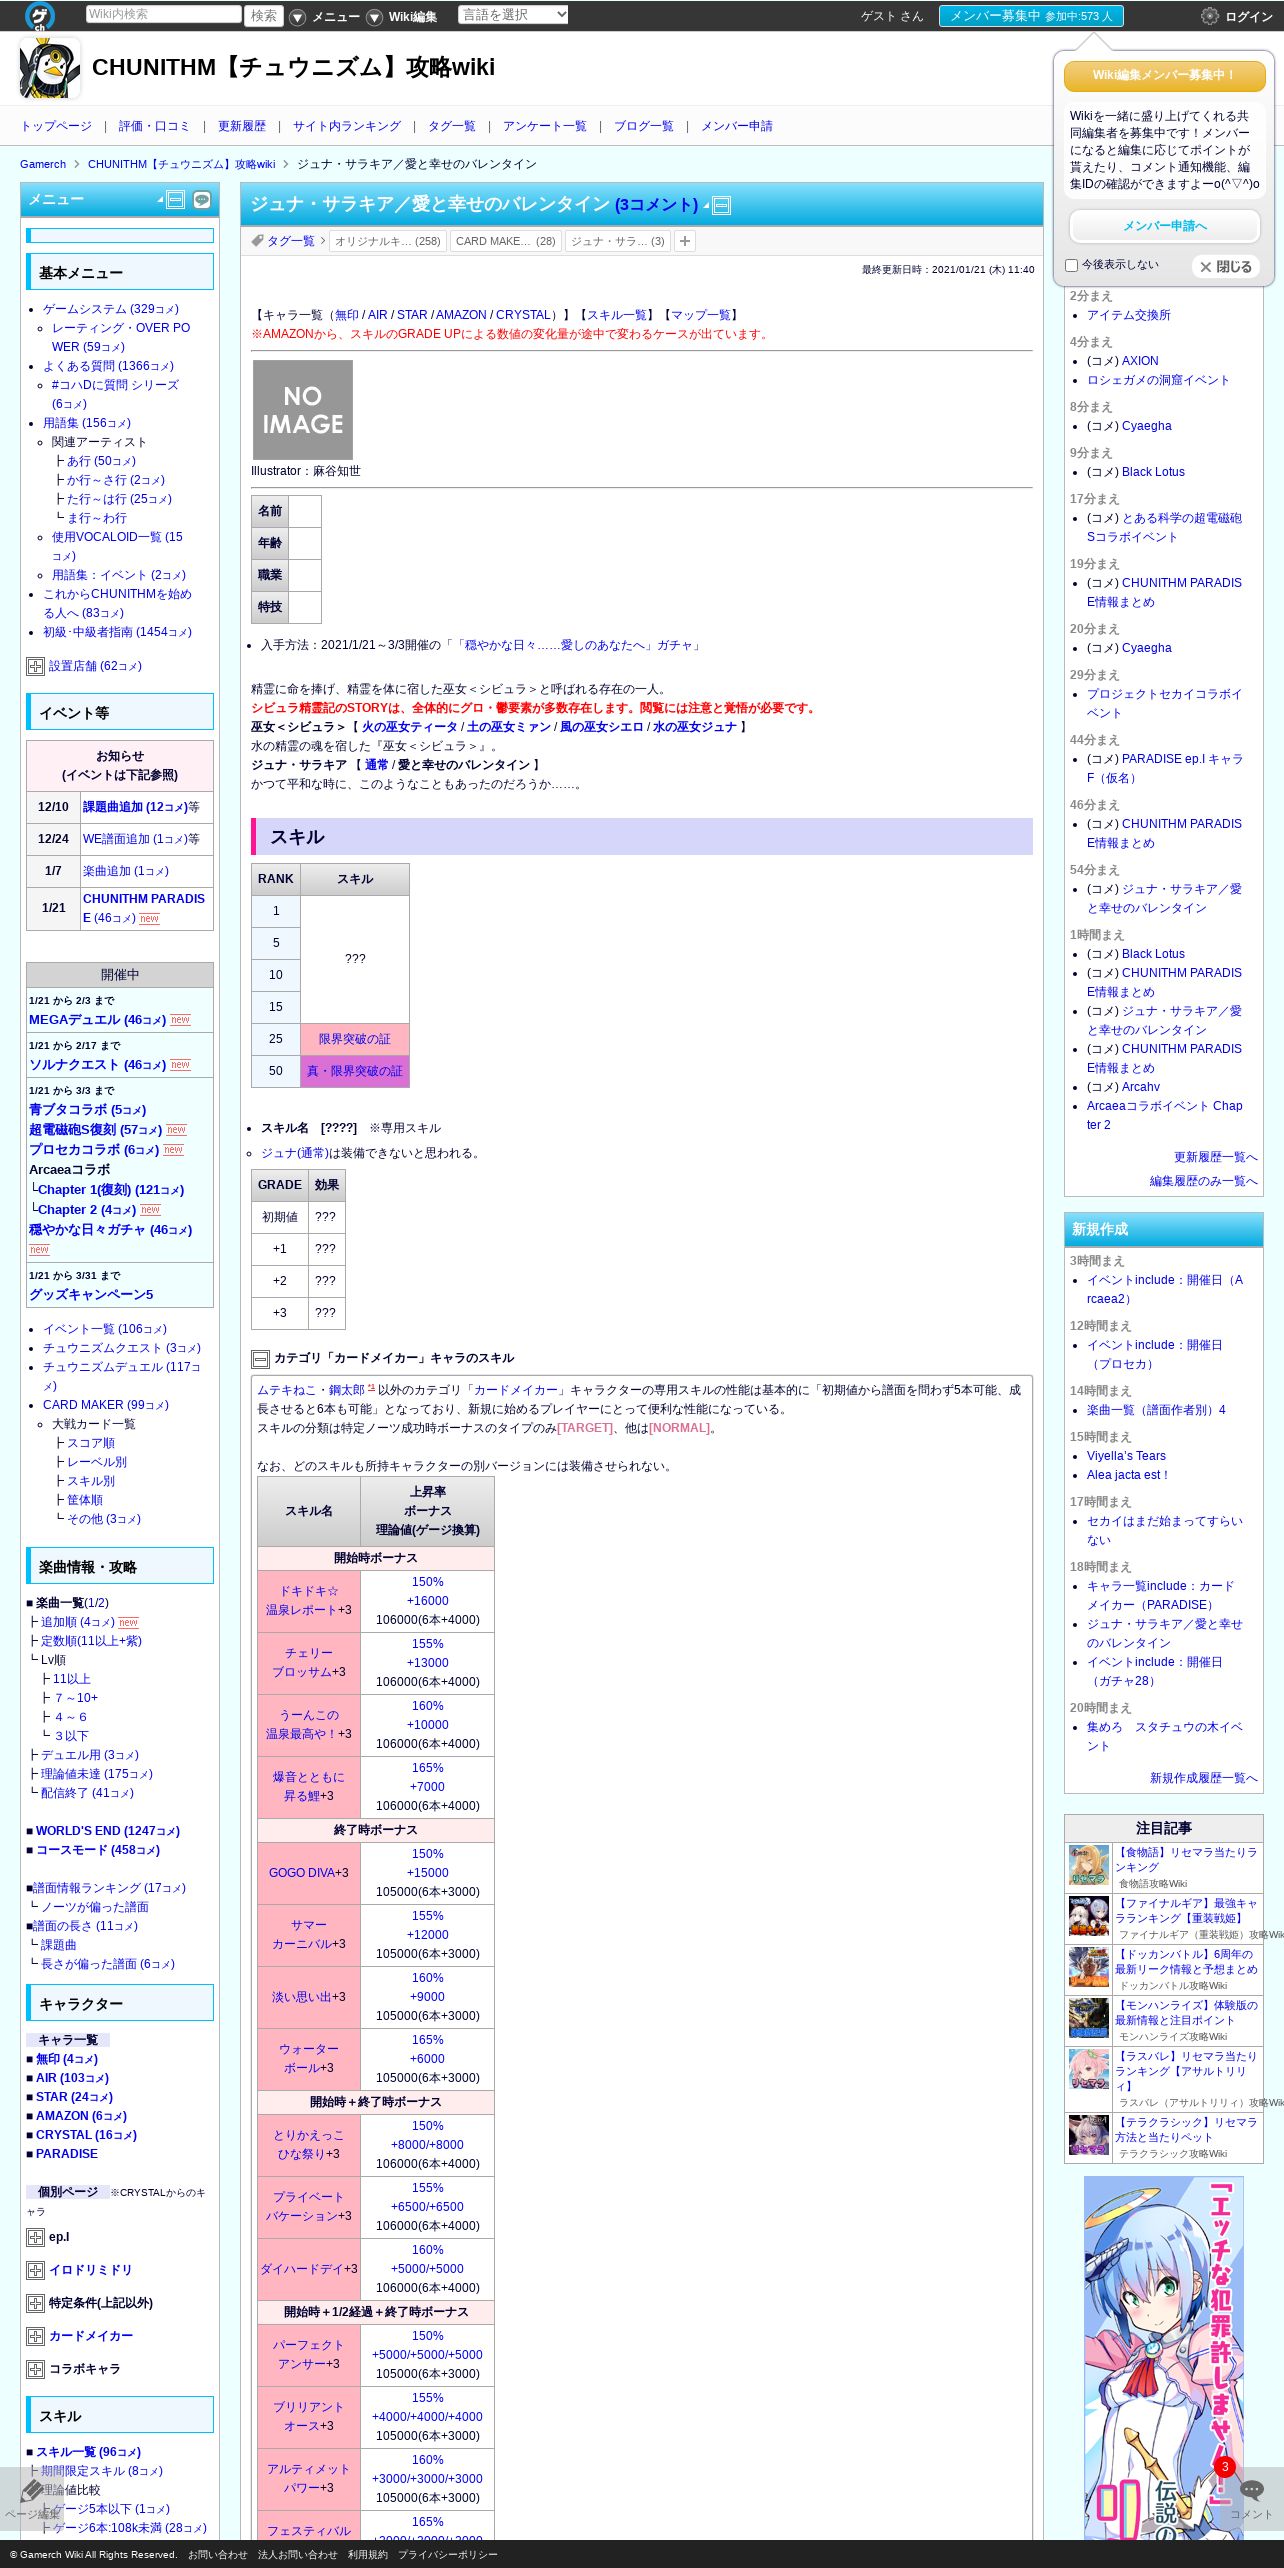
Task: Open the AMAZON character list link in the article
Action: 461,315
